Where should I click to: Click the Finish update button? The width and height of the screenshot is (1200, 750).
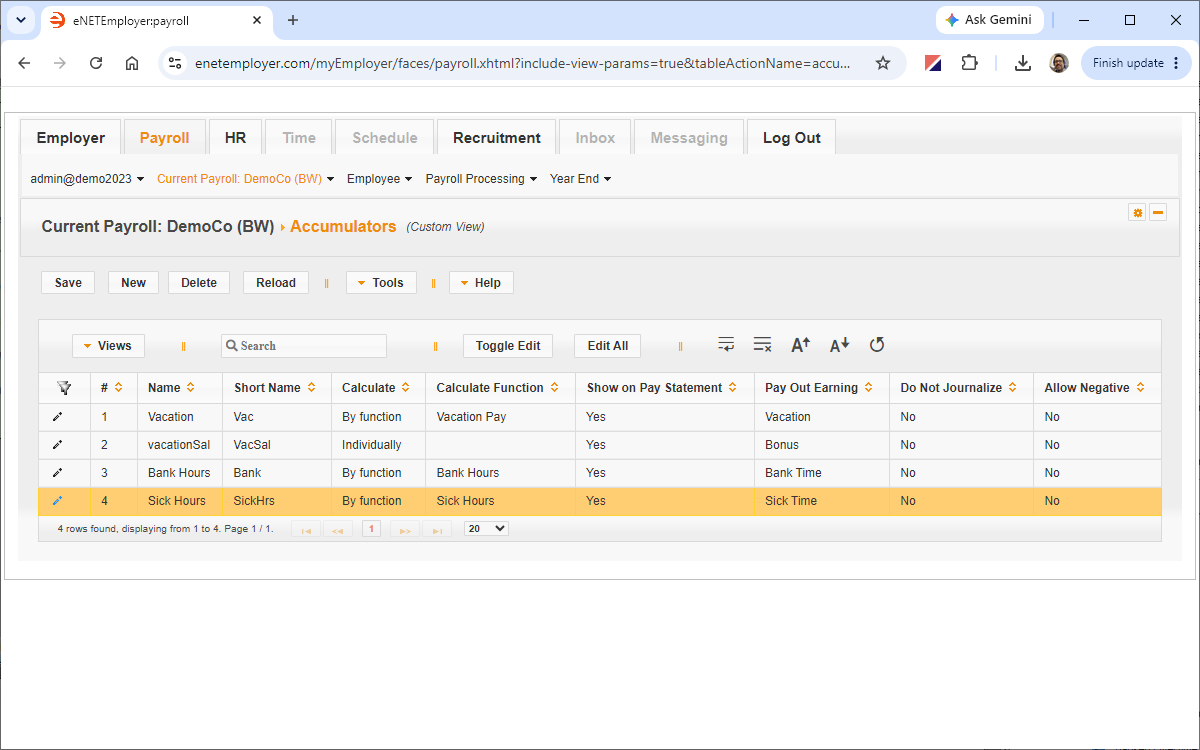click(1136, 63)
